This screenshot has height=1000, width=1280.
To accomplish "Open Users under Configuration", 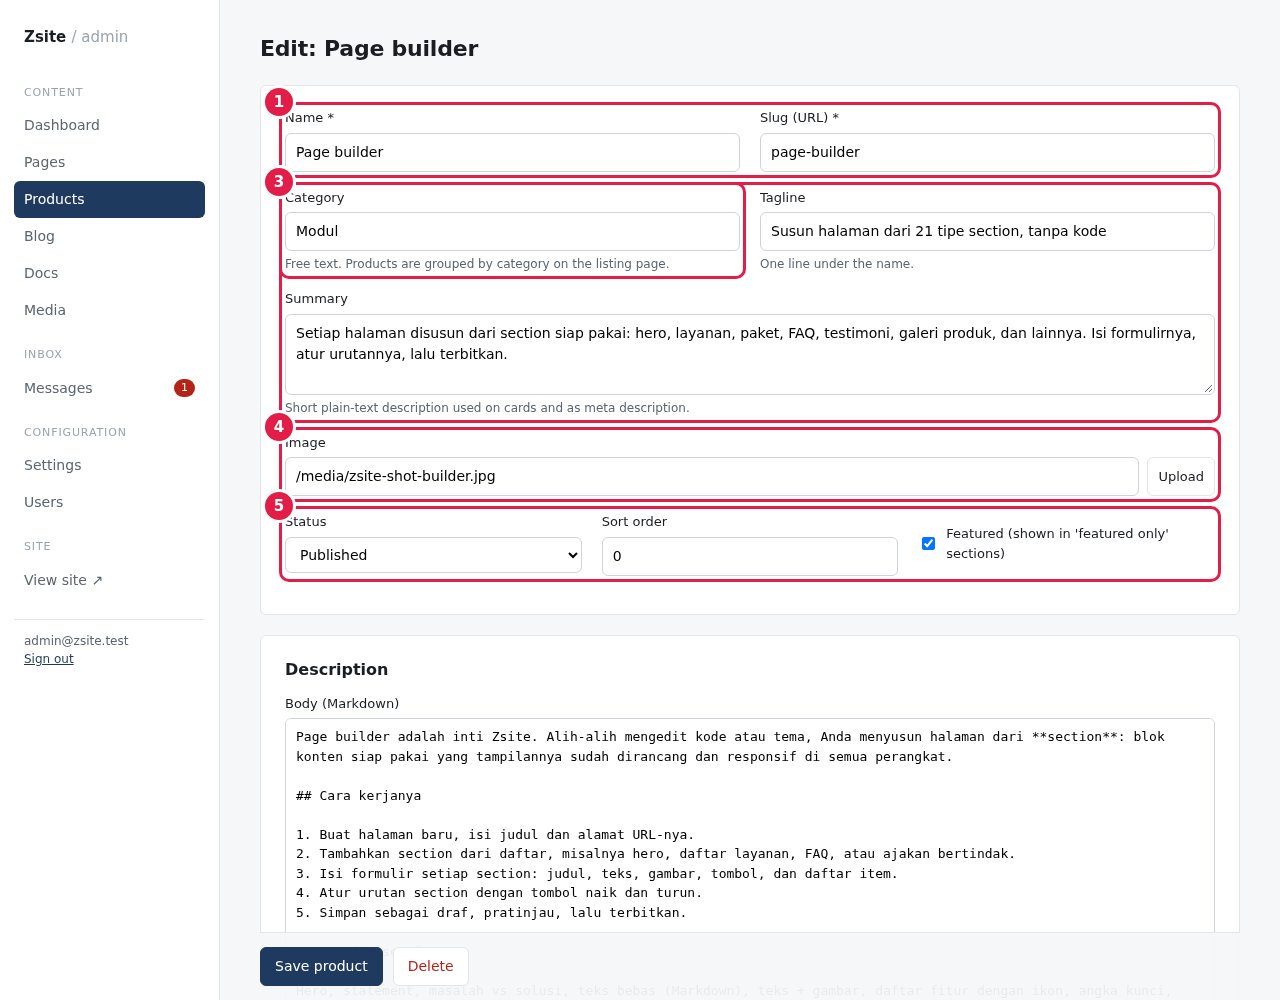I will (109, 502).
